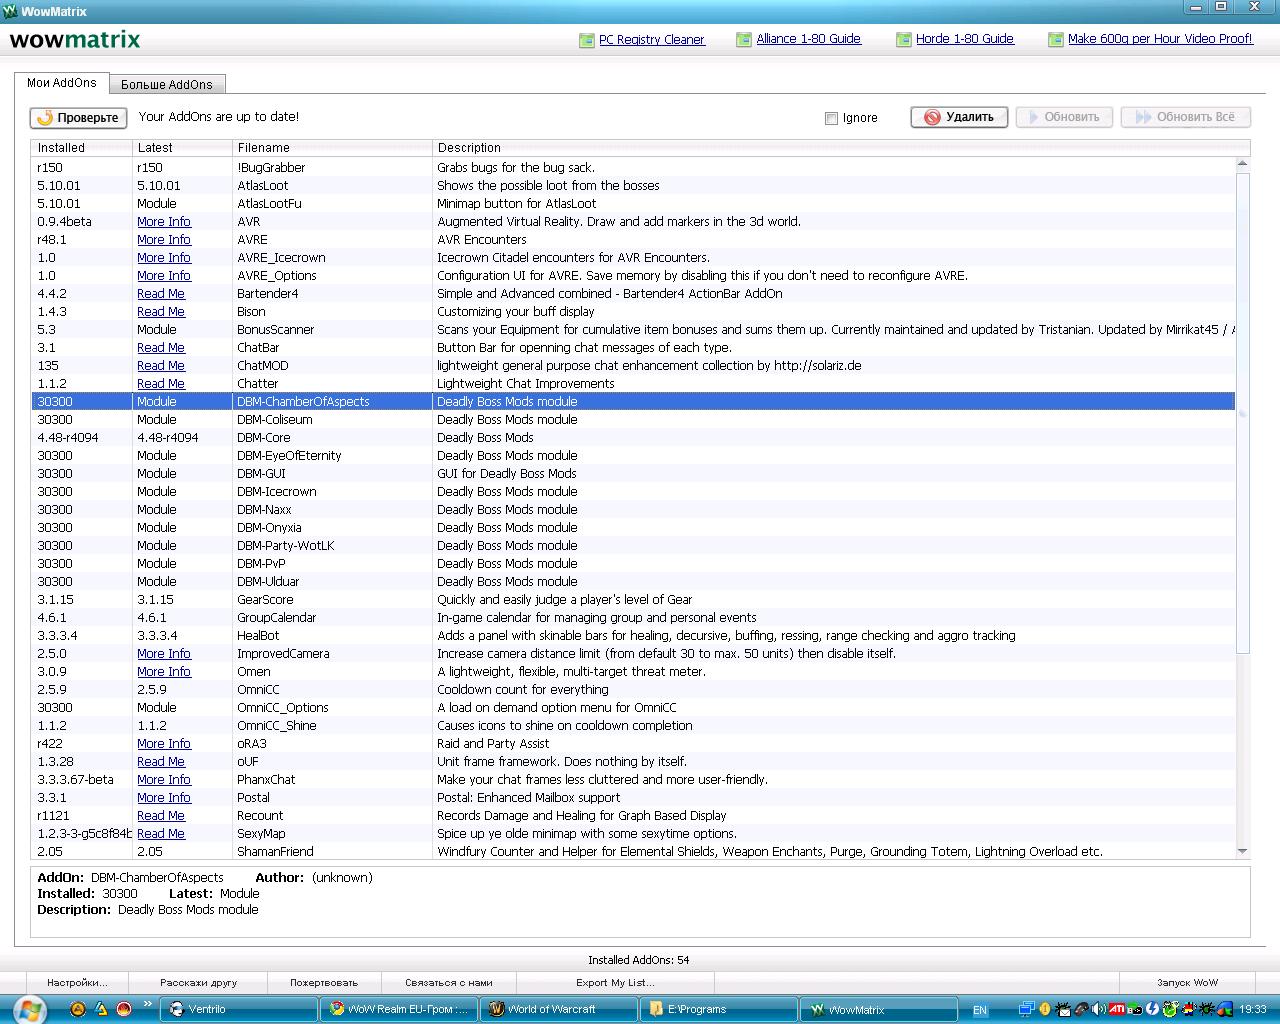Screen dimensions: 1280x1024
Task: Click the icon beside PC Registry Cleaner
Action: (x=586, y=40)
